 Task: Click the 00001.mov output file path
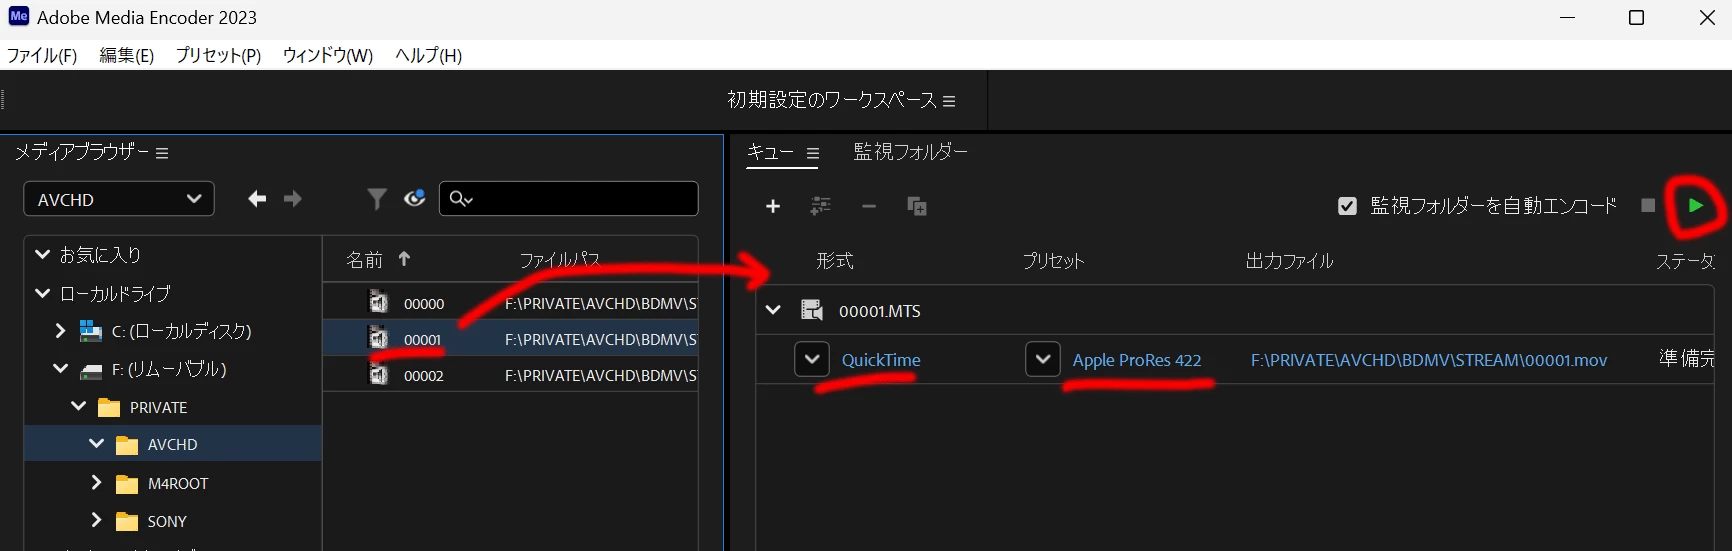point(1429,360)
